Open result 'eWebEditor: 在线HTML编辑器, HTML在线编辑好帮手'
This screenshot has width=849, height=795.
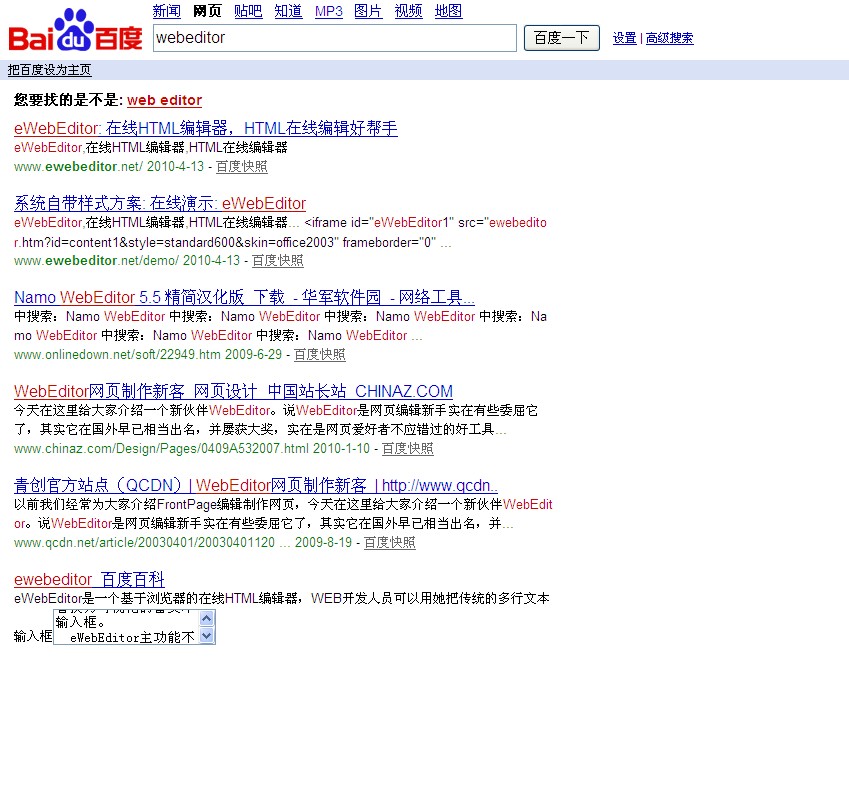[x=206, y=128]
